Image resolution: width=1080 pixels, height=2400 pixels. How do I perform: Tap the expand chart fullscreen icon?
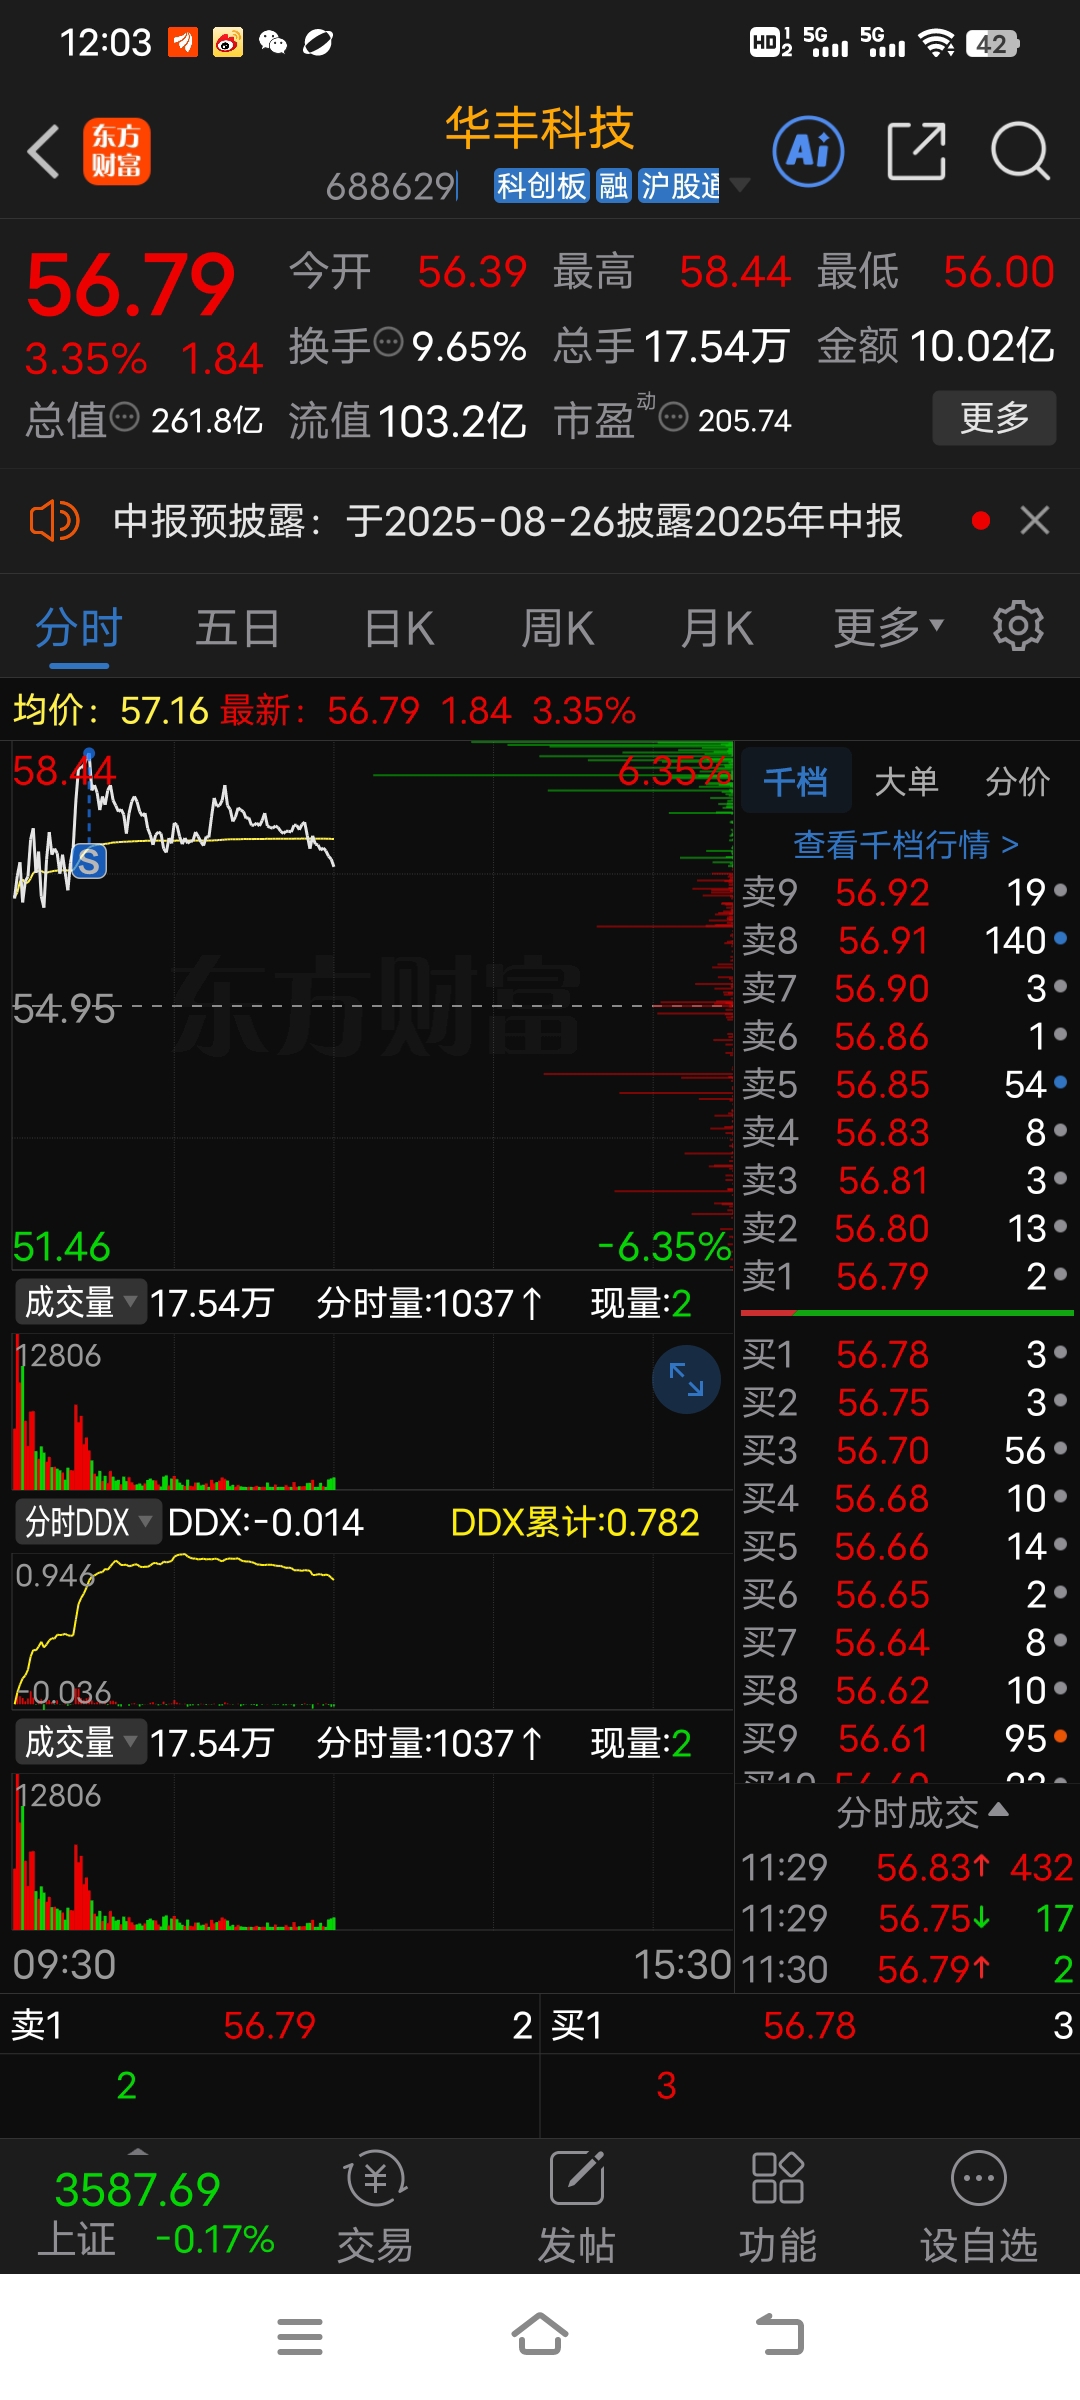point(686,1380)
